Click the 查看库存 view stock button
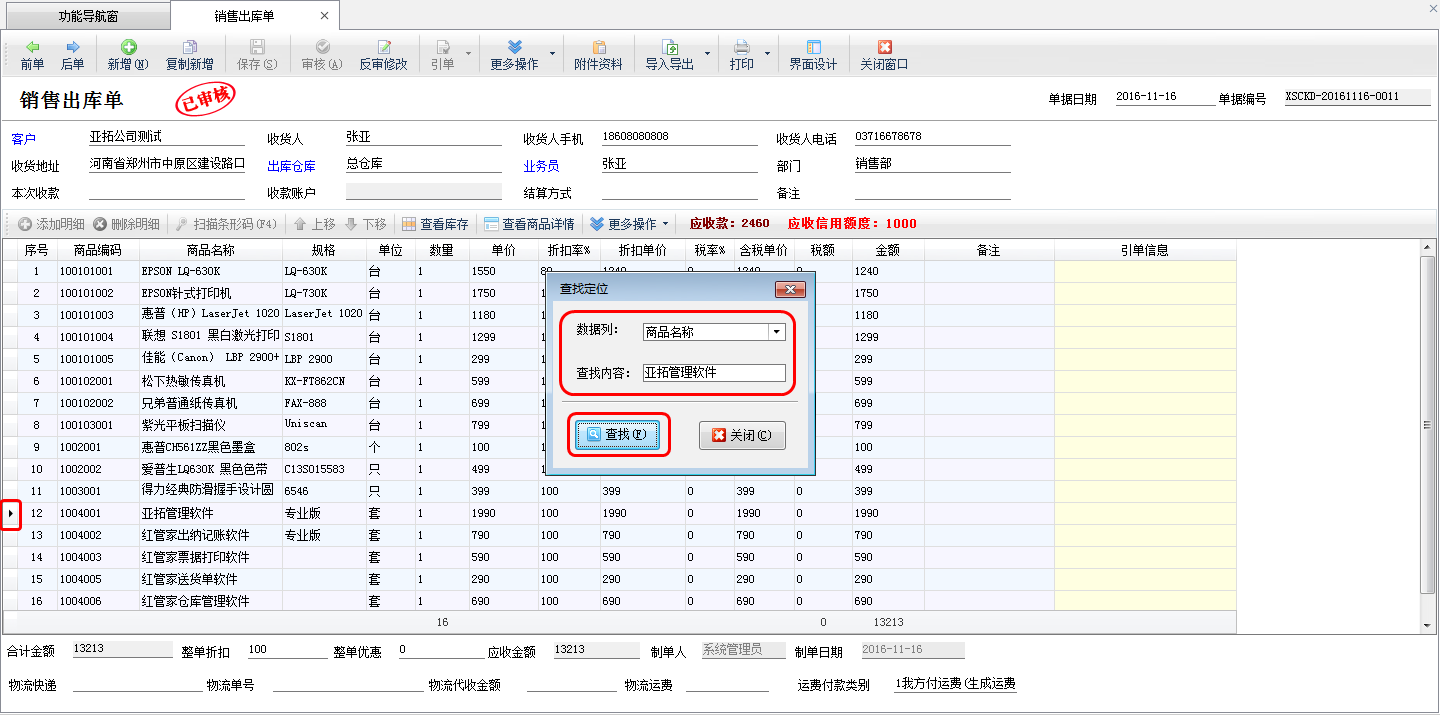The width and height of the screenshot is (1440, 715). [x=435, y=224]
